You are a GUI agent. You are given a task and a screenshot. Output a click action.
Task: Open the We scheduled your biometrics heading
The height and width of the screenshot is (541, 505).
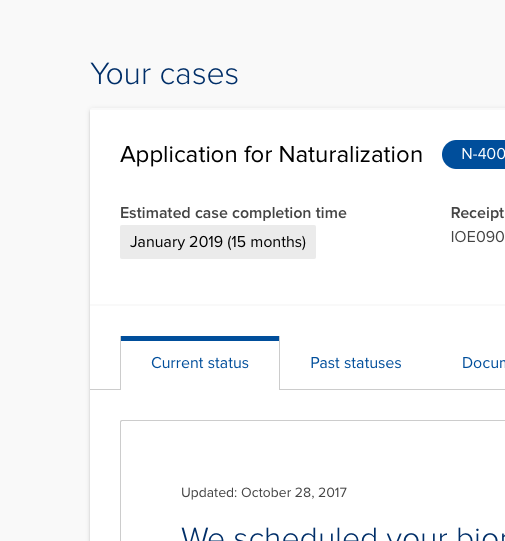[x=343, y=533]
